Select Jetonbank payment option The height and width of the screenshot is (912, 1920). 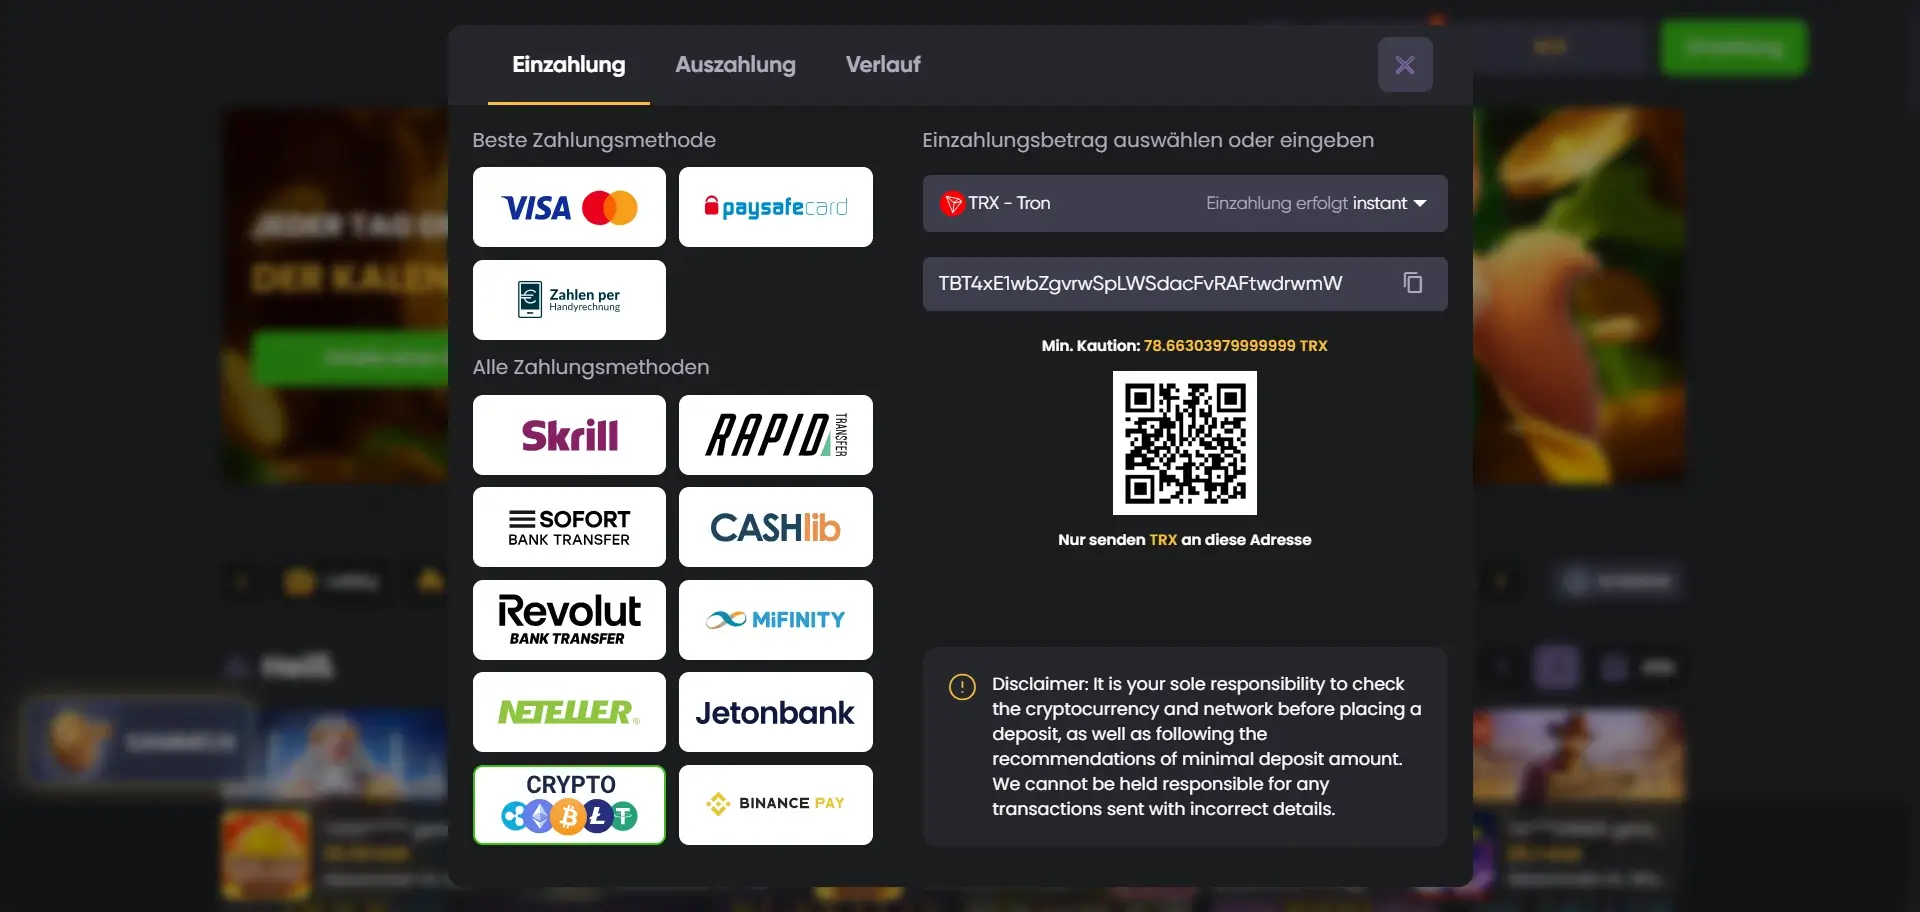click(x=775, y=712)
